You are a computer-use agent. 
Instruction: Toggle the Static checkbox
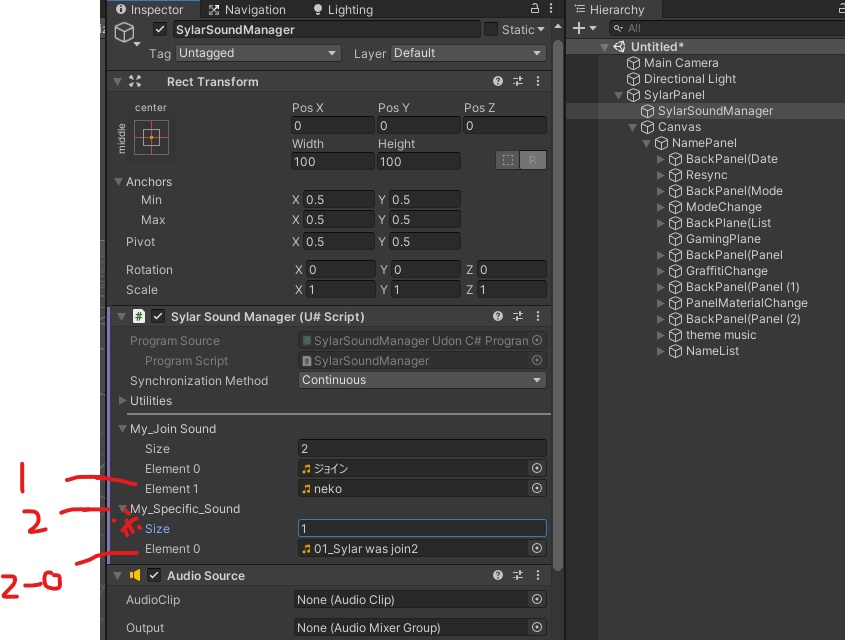coord(491,29)
